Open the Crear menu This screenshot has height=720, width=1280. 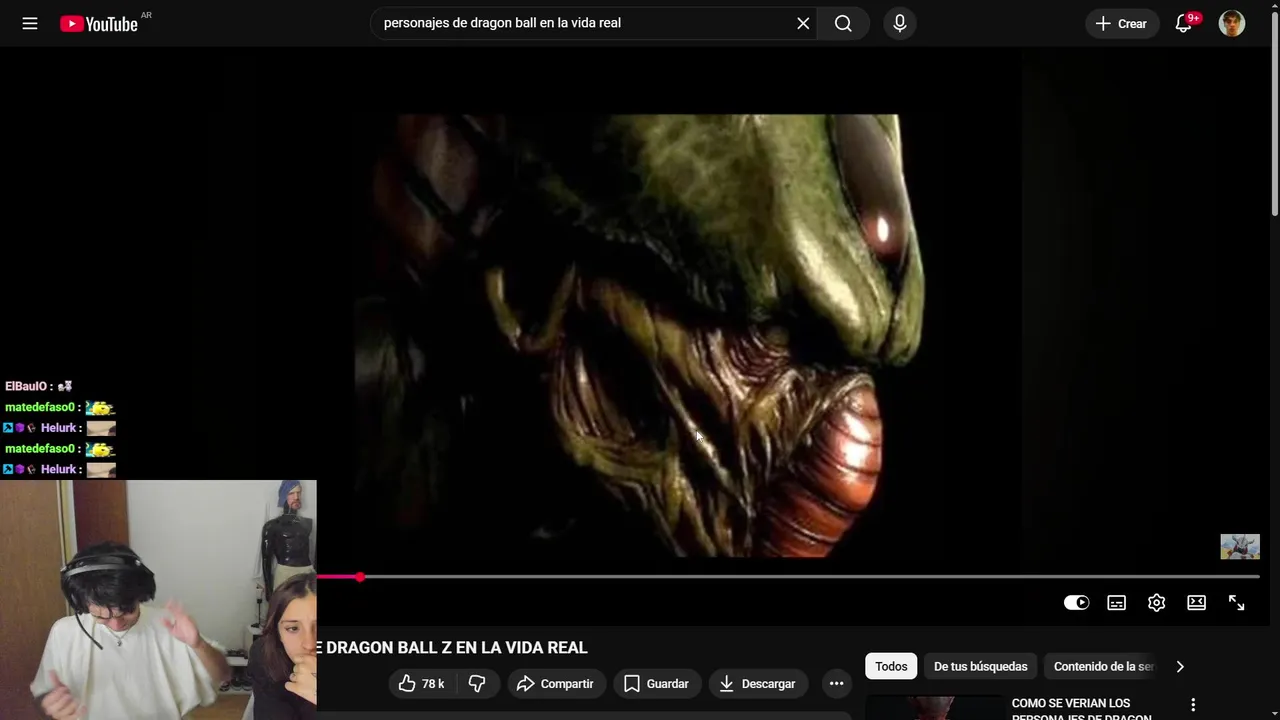(1121, 23)
